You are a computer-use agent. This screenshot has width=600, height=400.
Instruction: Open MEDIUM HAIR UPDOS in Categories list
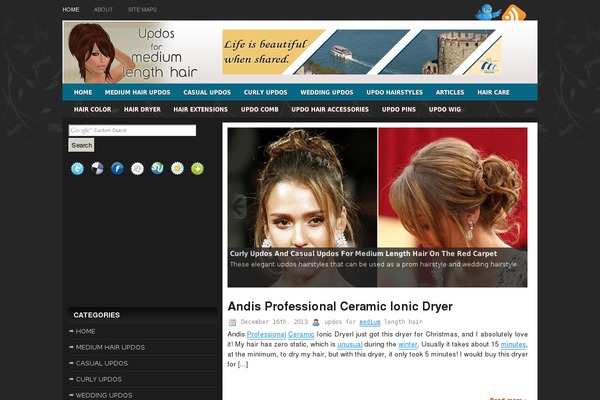tap(110, 348)
